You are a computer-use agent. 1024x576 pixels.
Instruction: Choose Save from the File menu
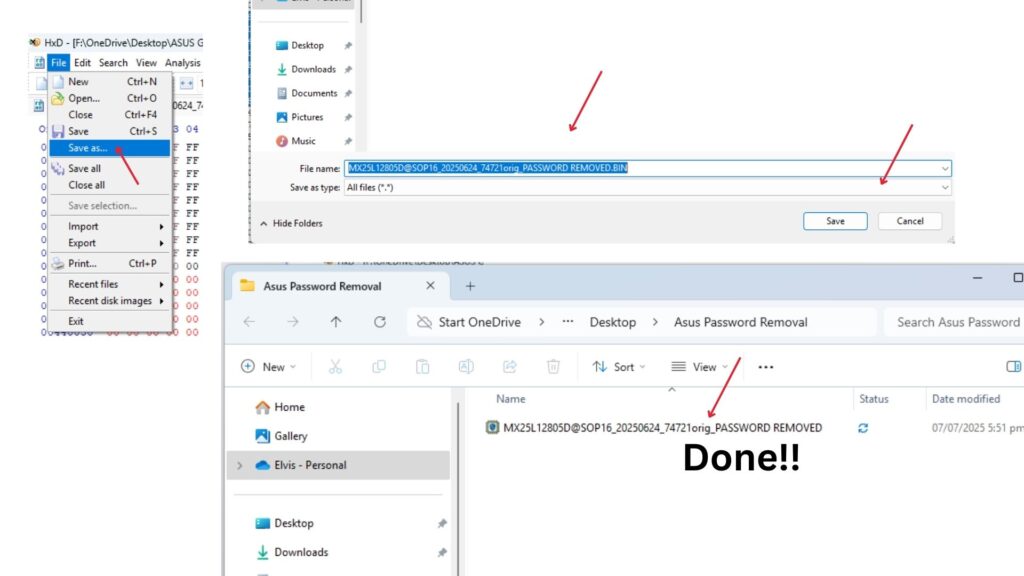(110, 131)
